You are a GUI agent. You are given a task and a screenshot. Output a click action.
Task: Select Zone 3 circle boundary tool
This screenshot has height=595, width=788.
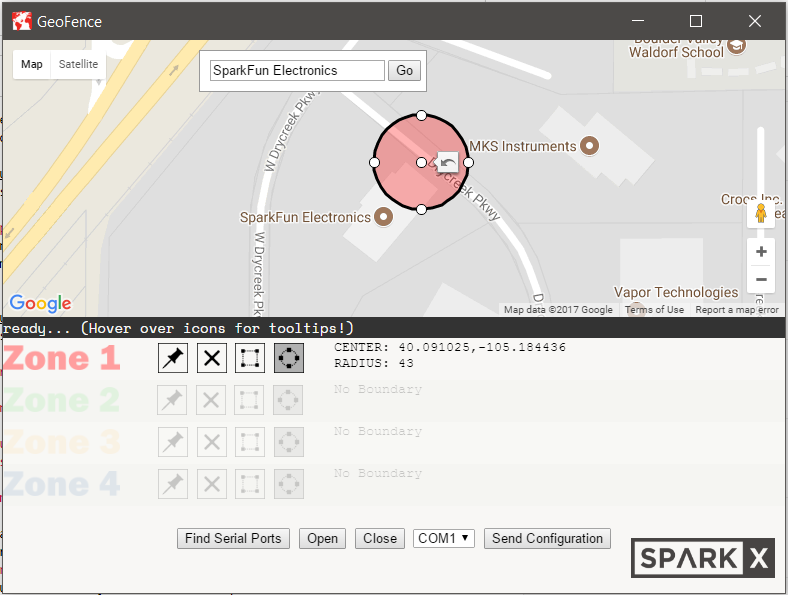click(288, 442)
